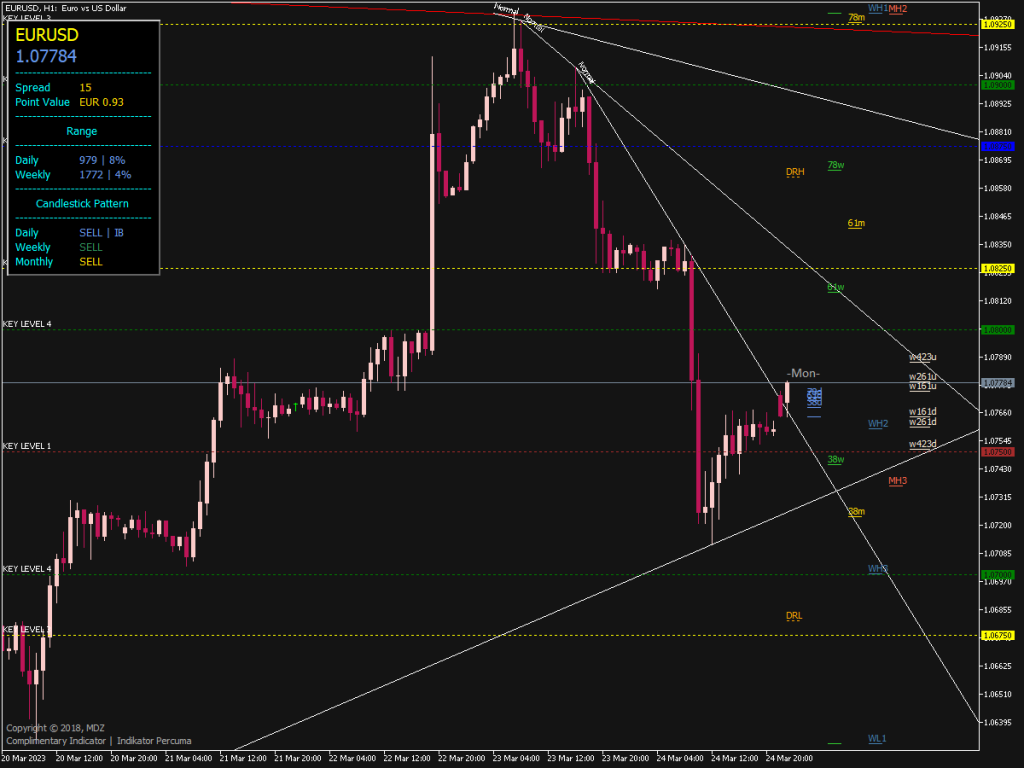Select the Point Value EUR 0.93

[101, 102]
